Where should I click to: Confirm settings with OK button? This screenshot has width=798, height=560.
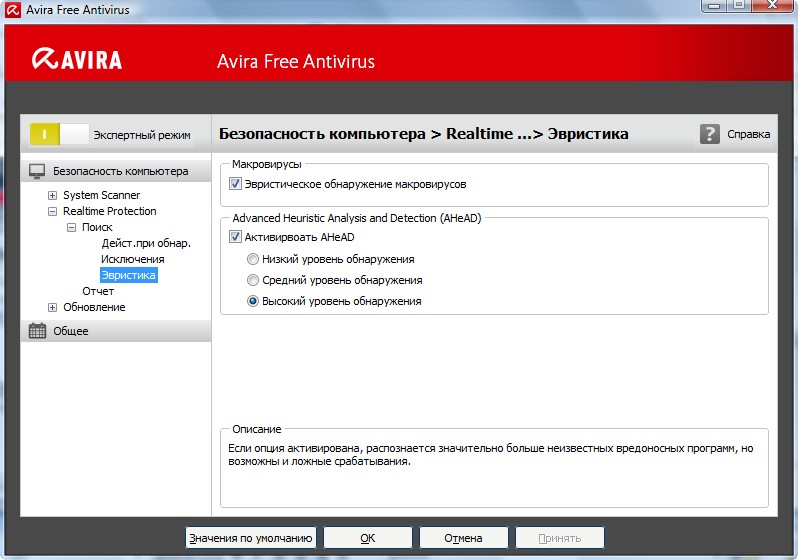point(367,538)
